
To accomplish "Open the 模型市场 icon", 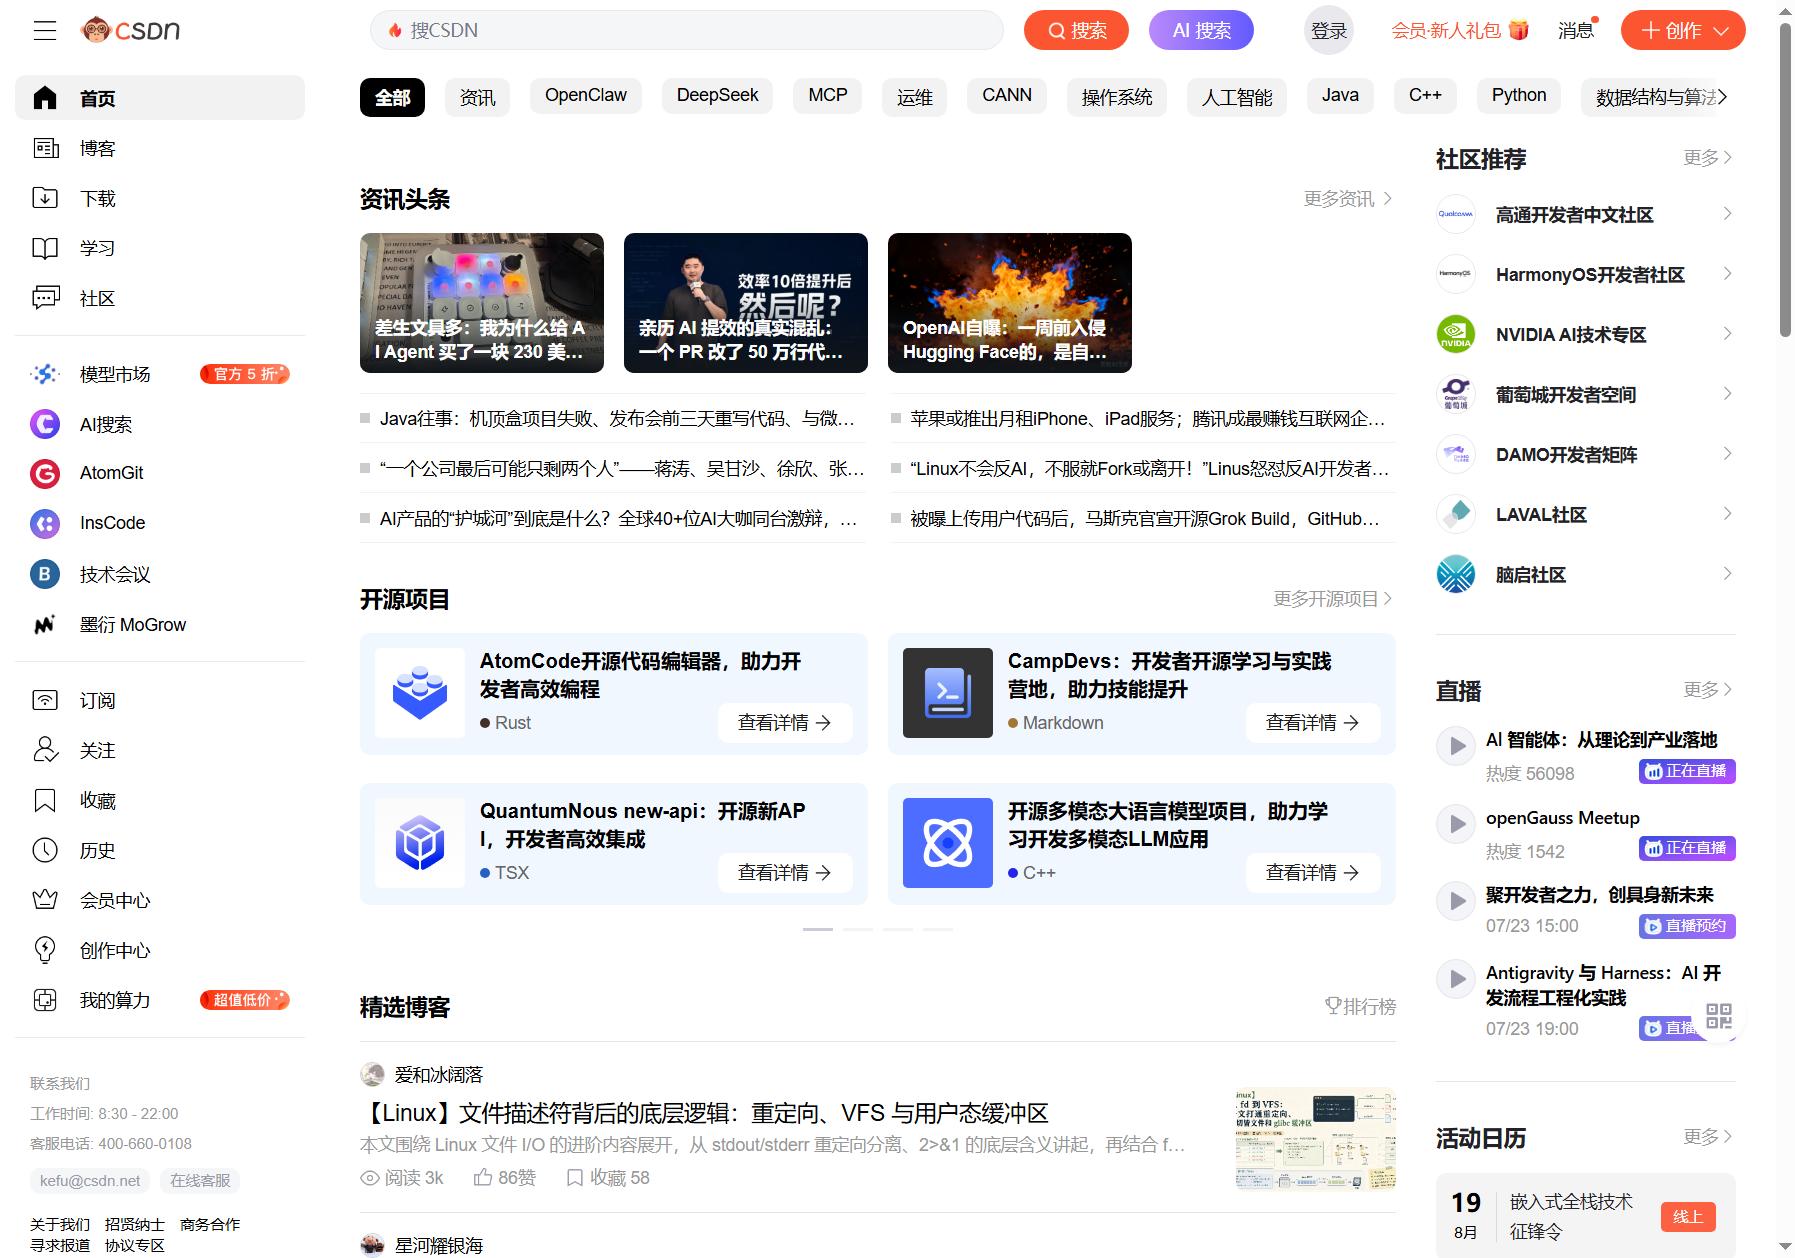I will 45,374.
